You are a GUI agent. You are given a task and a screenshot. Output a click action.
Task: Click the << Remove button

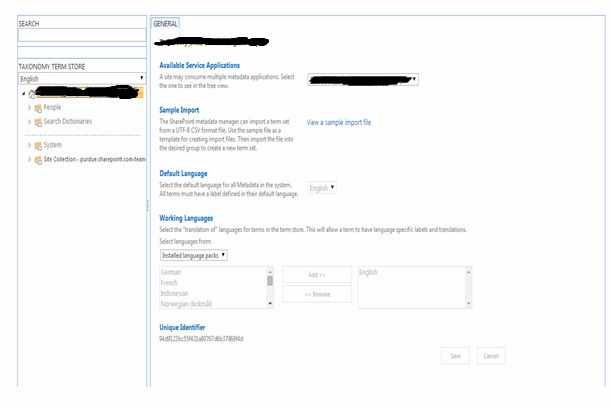click(317, 294)
